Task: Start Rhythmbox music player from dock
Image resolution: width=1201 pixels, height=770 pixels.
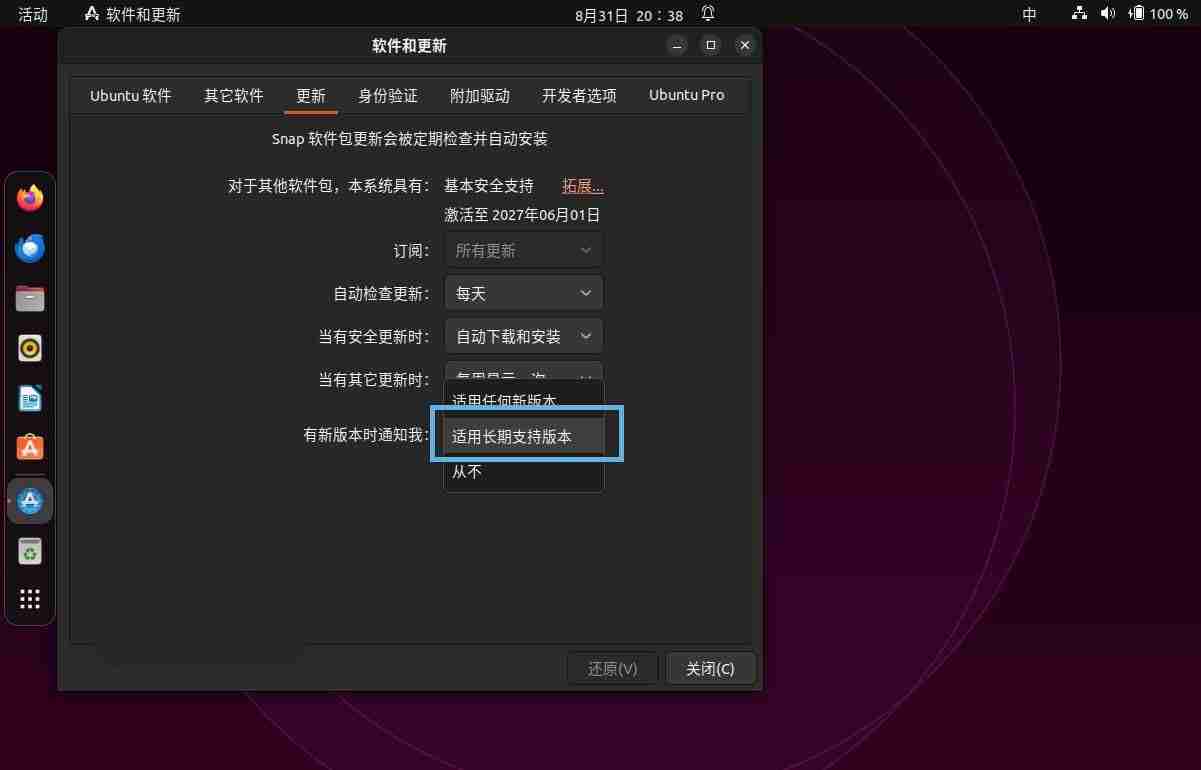Action: 29,349
